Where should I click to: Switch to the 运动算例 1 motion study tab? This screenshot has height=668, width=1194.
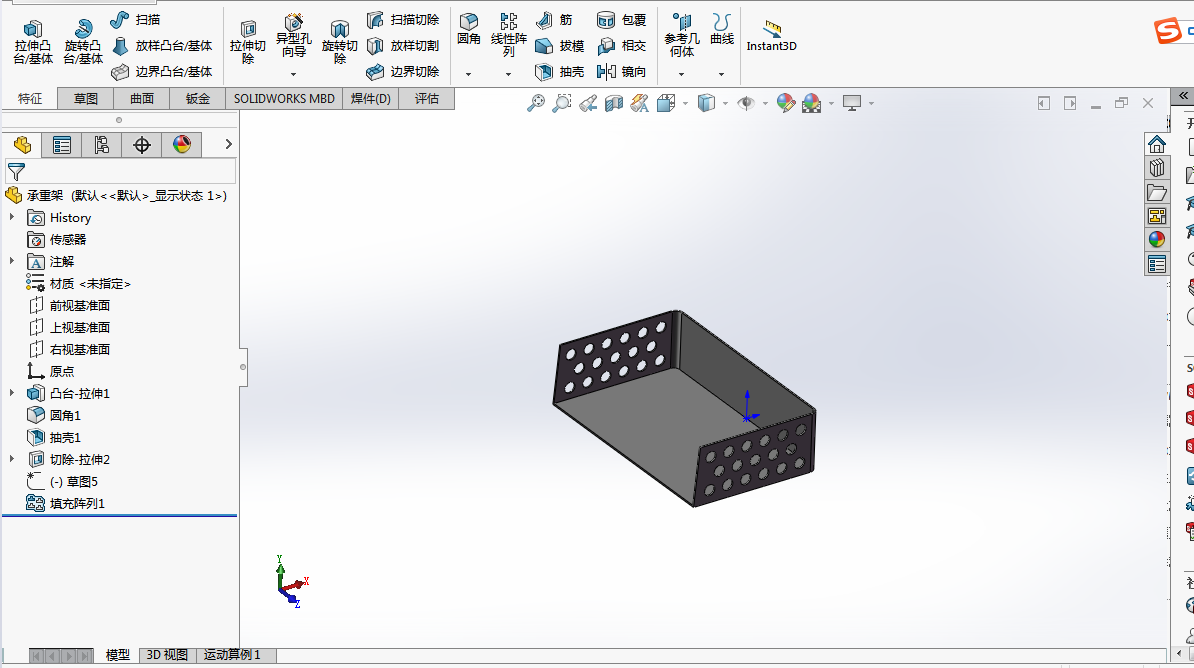(232, 655)
